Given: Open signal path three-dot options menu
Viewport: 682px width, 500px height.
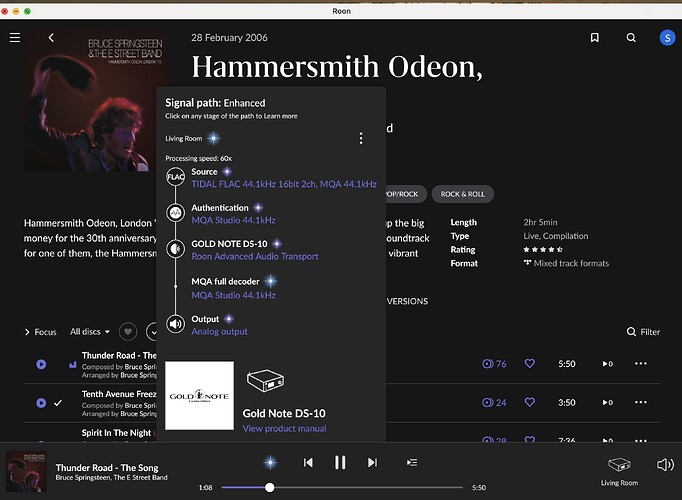Looking at the screenshot, I should coord(361,138).
